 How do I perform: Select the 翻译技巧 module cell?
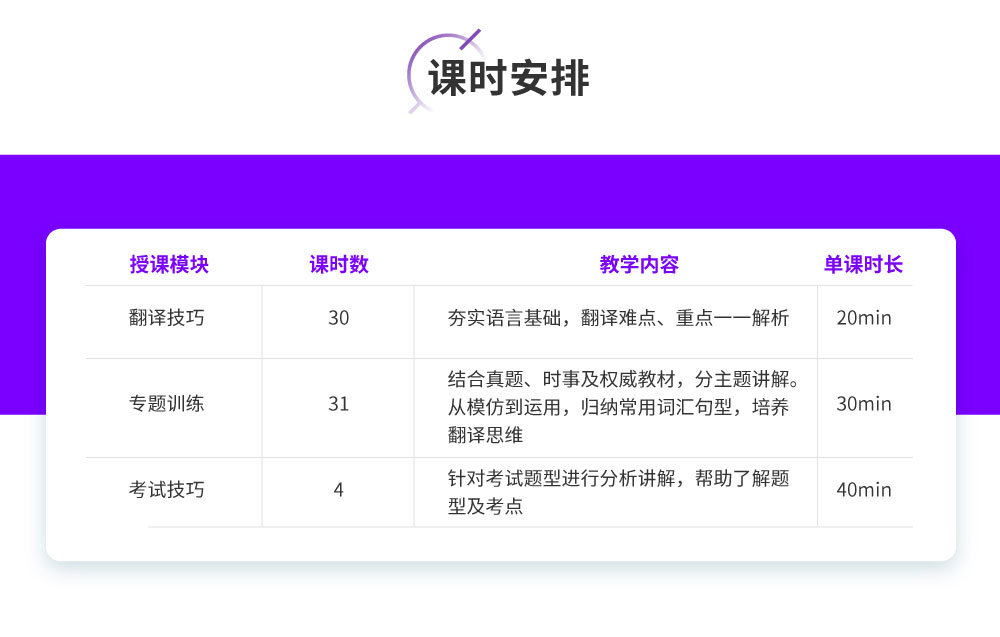tap(167, 318)
